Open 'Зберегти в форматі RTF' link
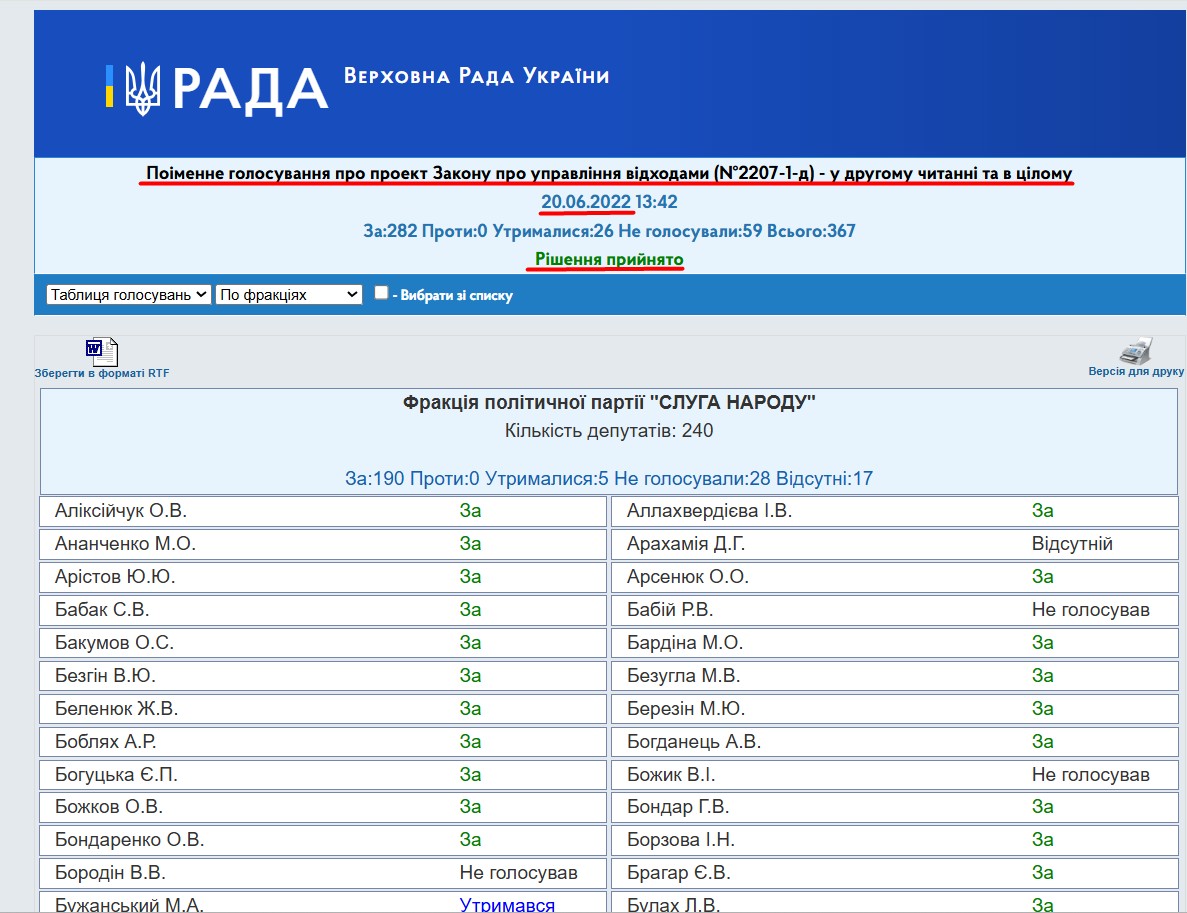Screen dimensions: 1187x913 101,373
